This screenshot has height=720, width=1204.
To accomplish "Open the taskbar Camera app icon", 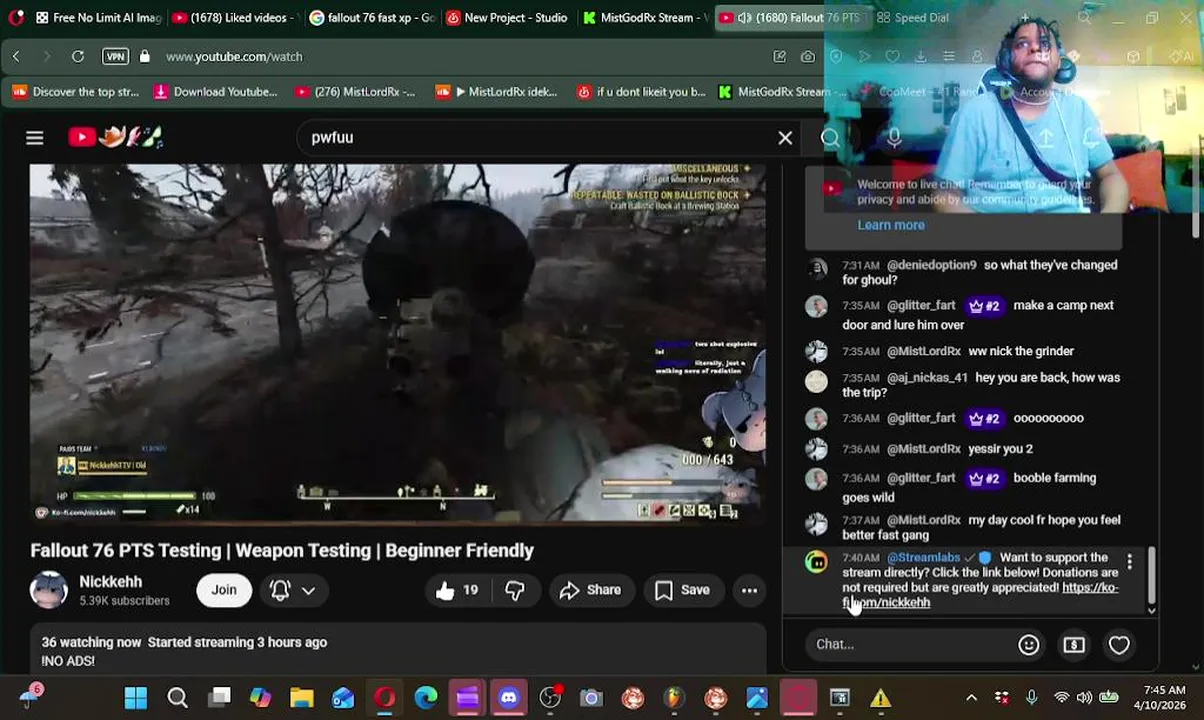I will pos(591,698).
